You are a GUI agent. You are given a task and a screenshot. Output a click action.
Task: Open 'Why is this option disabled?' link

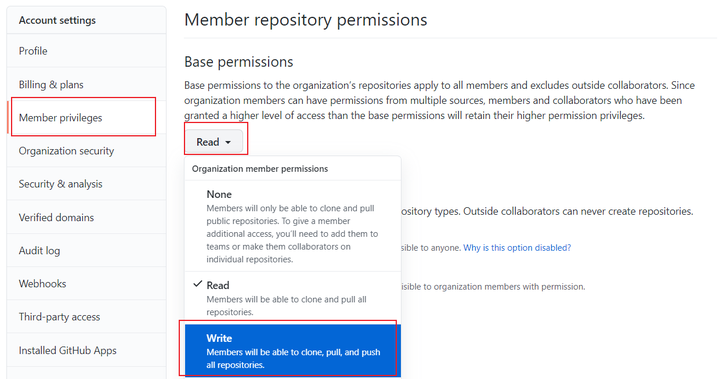click(x=517, y=248)
